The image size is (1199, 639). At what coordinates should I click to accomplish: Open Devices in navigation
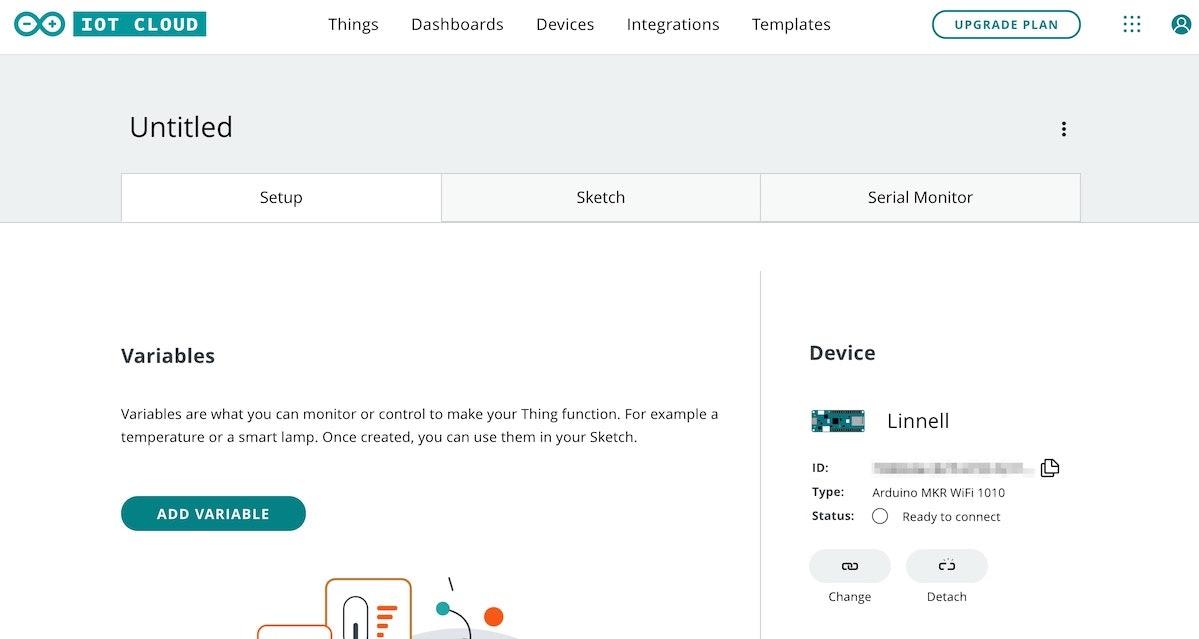click(565, 24)
